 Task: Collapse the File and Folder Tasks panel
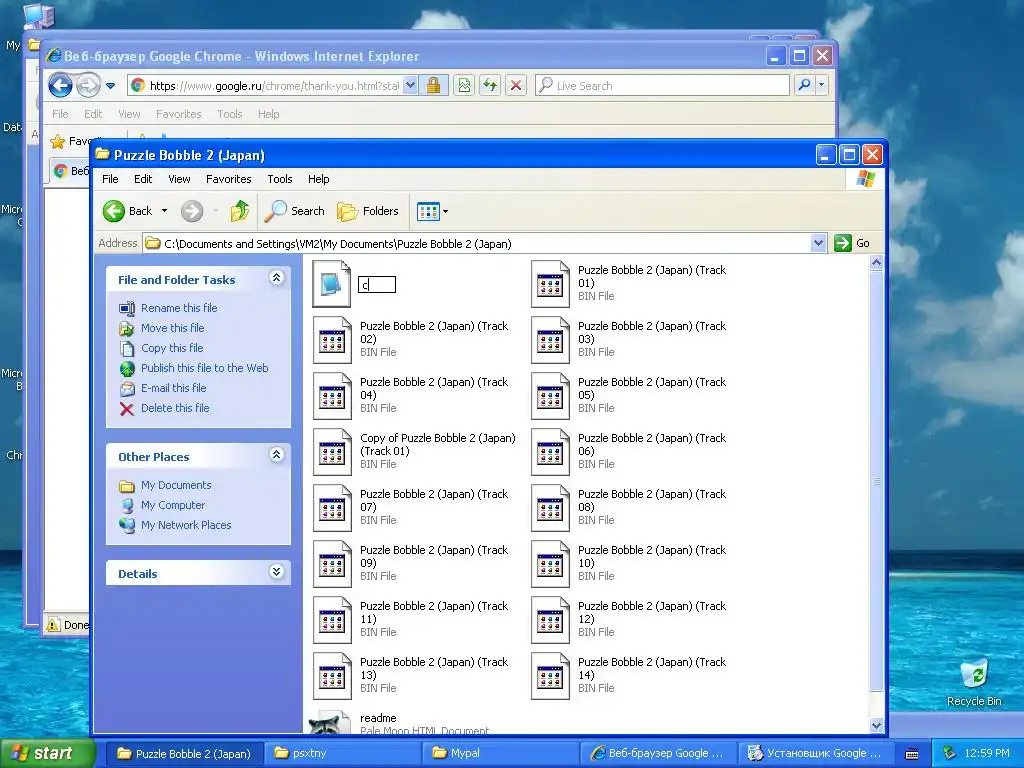276,278
